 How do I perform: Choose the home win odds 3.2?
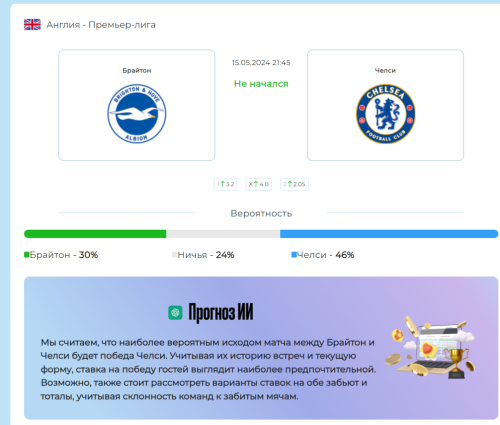pyautogui.click(x=226, y=184)
